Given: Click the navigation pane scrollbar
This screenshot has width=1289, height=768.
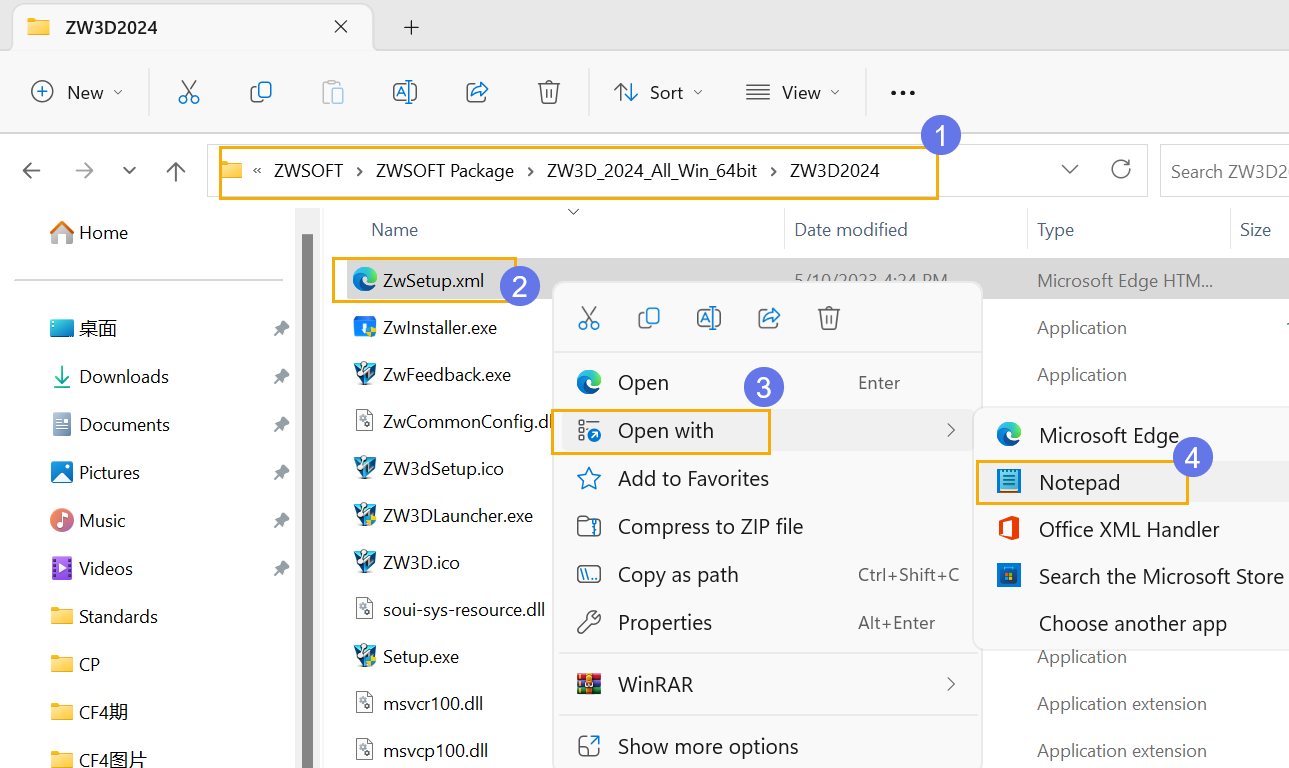Looking at the screenshot, I should pos(307,500).
